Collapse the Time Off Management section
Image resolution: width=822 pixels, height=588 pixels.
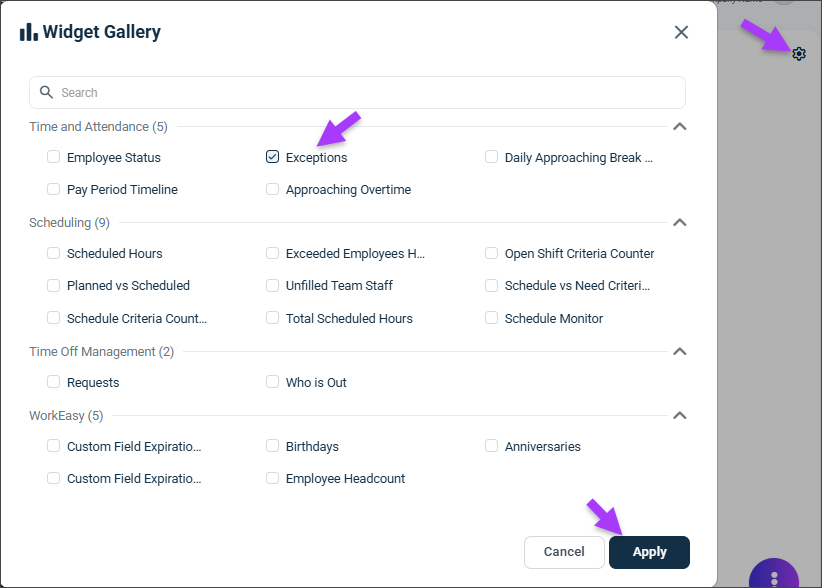tap(679, 351)
